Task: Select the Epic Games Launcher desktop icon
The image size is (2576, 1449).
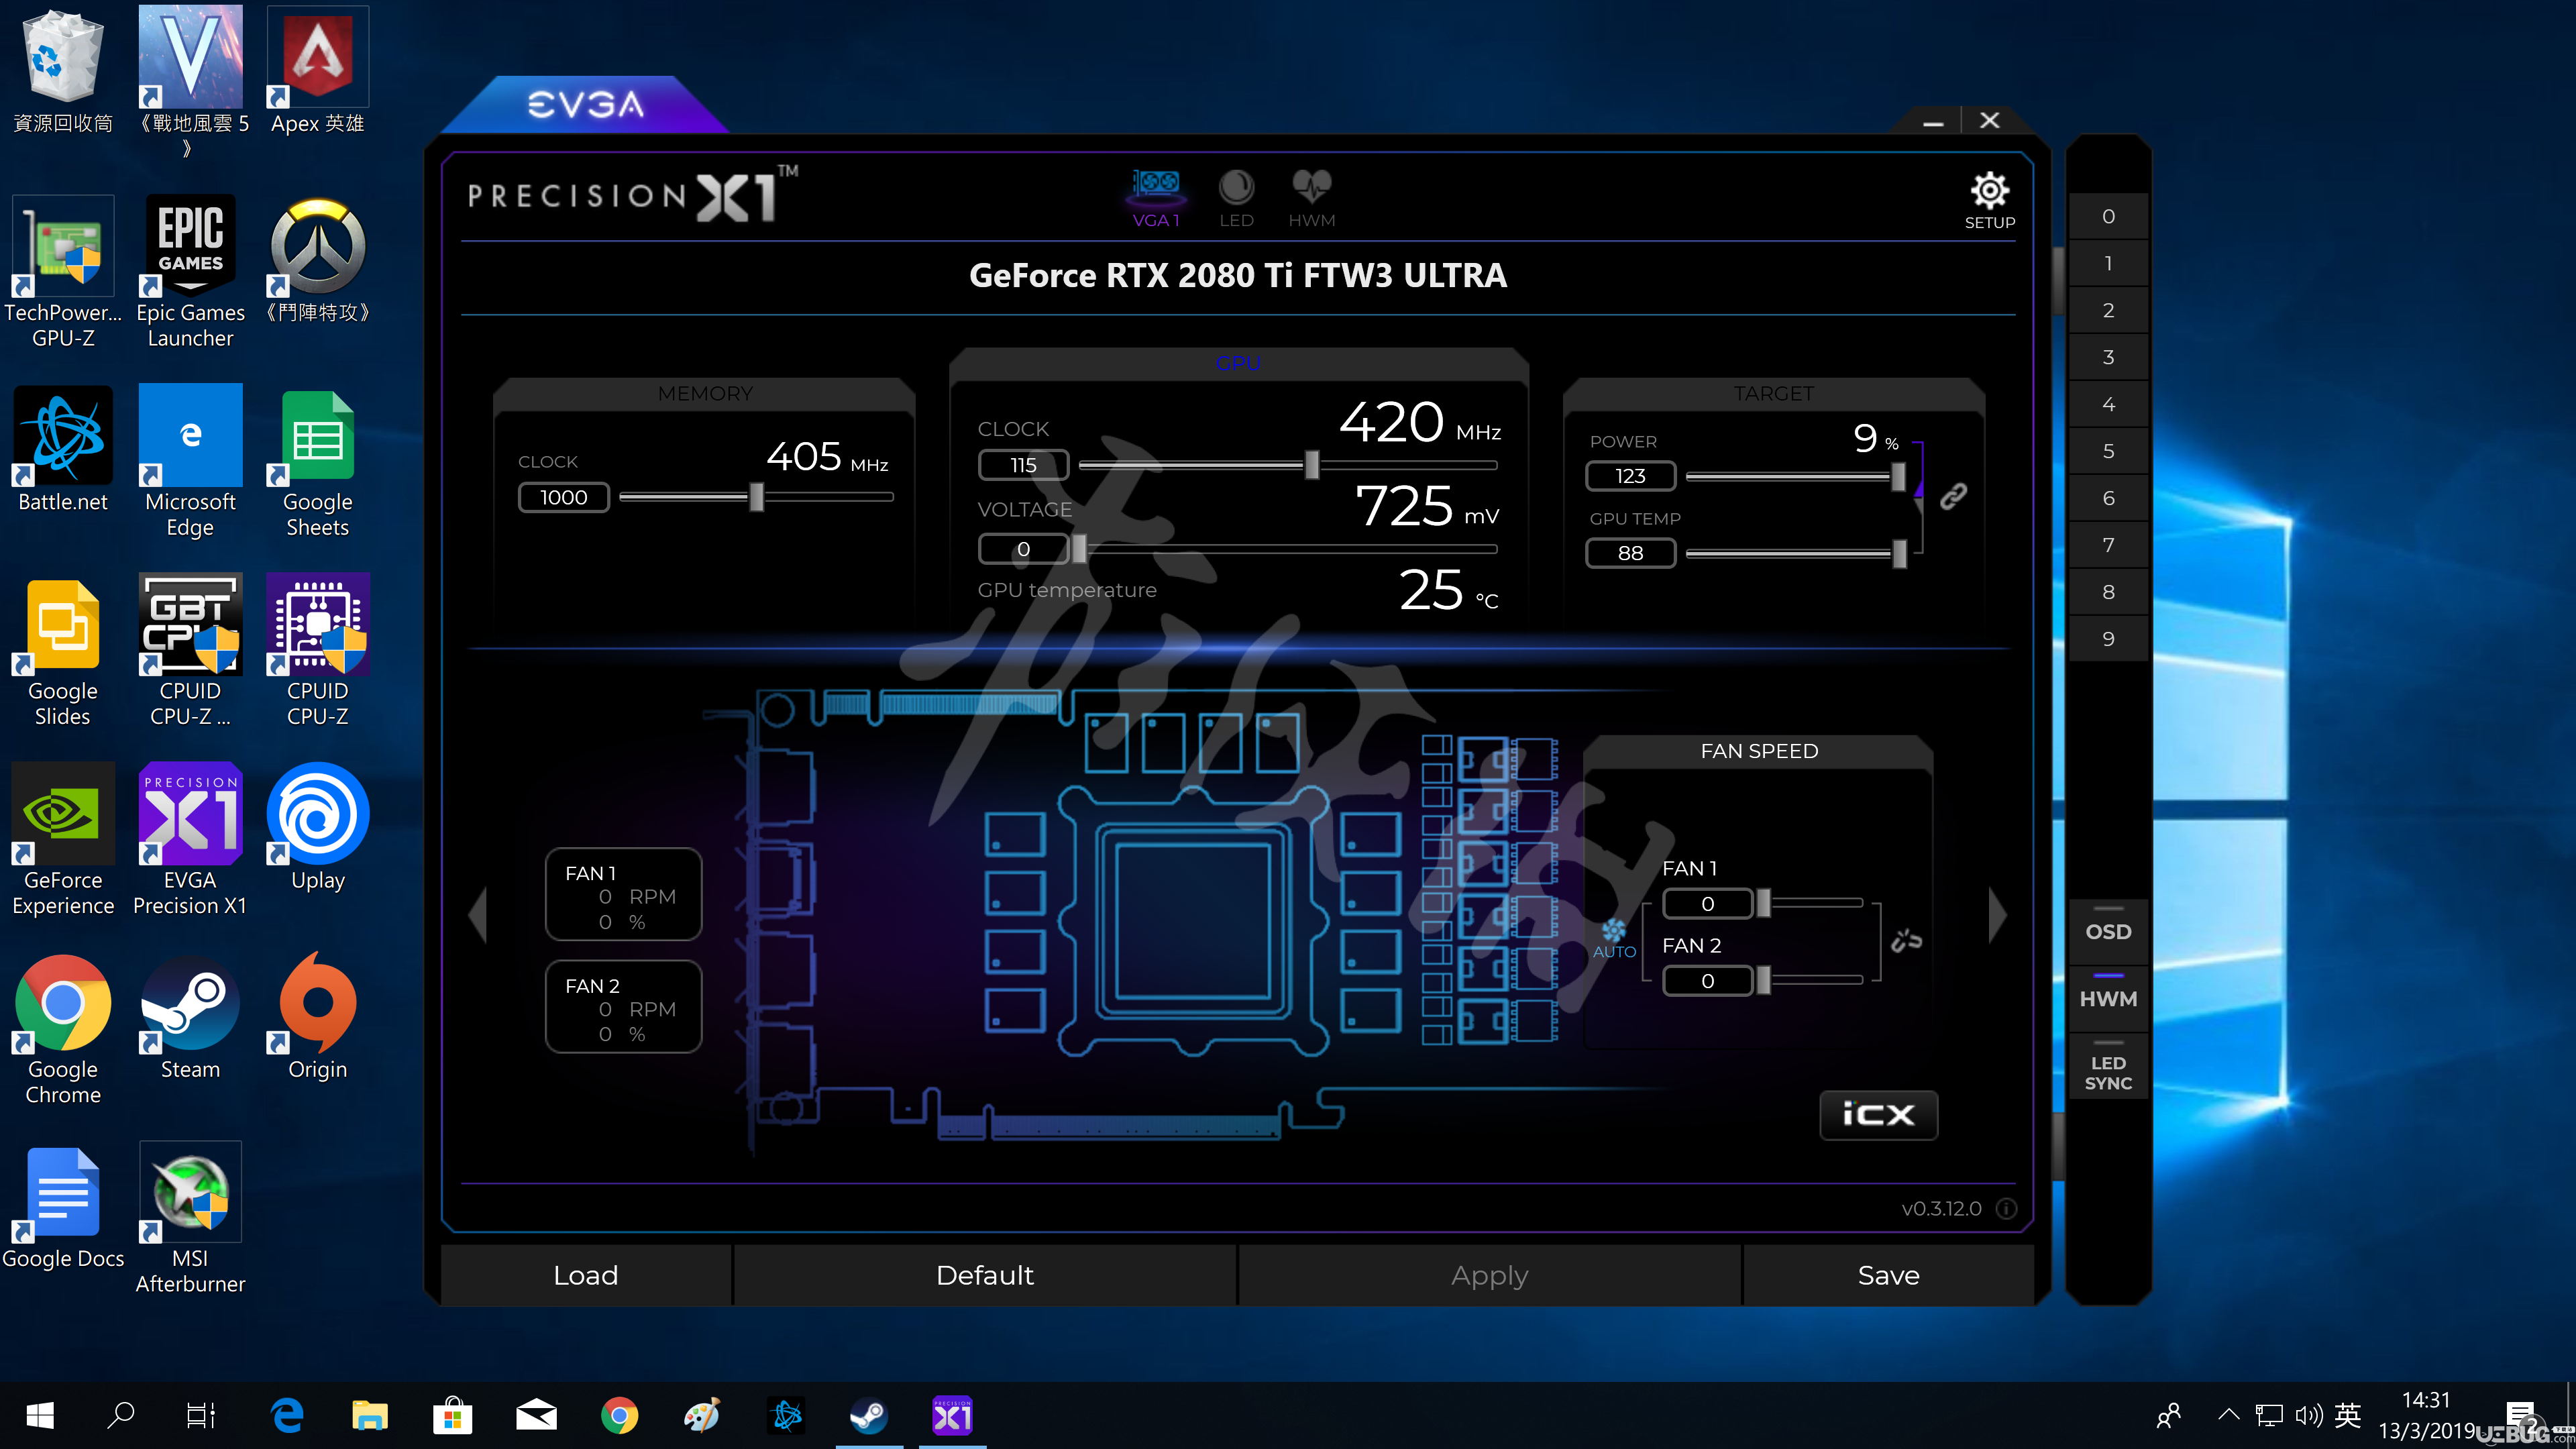Action: 190,272
